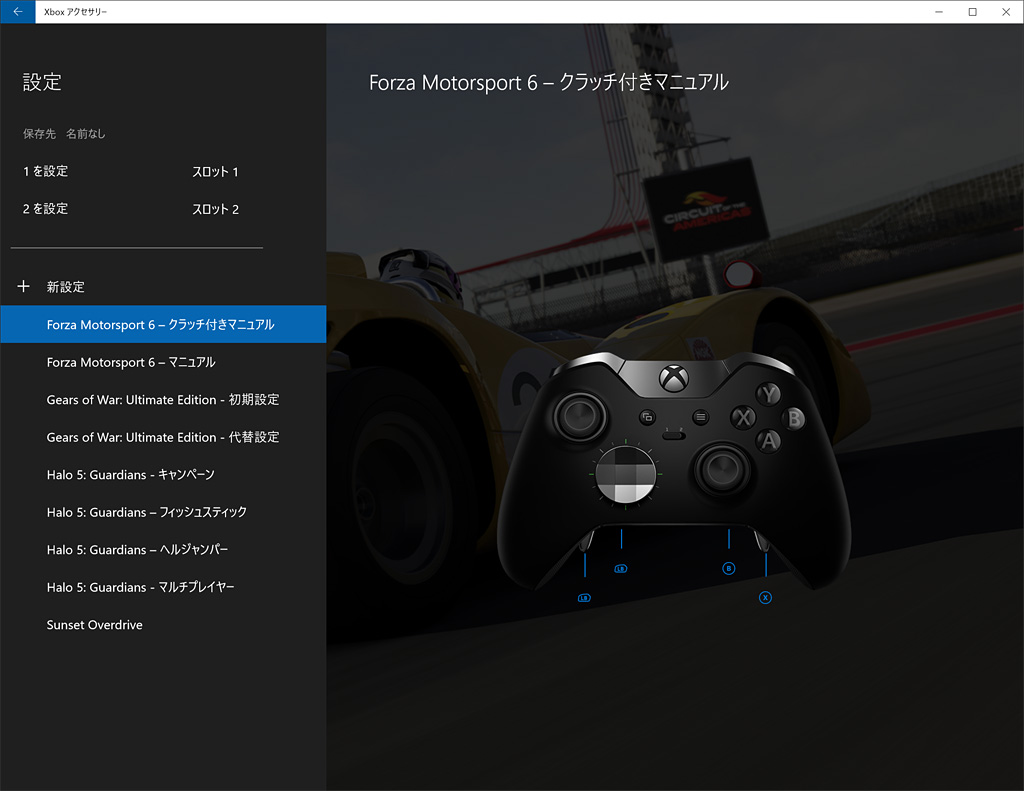Click 2 を設定
Image resolution: width=1024 pixels, height=791 pixels.
tap(45, 208)
